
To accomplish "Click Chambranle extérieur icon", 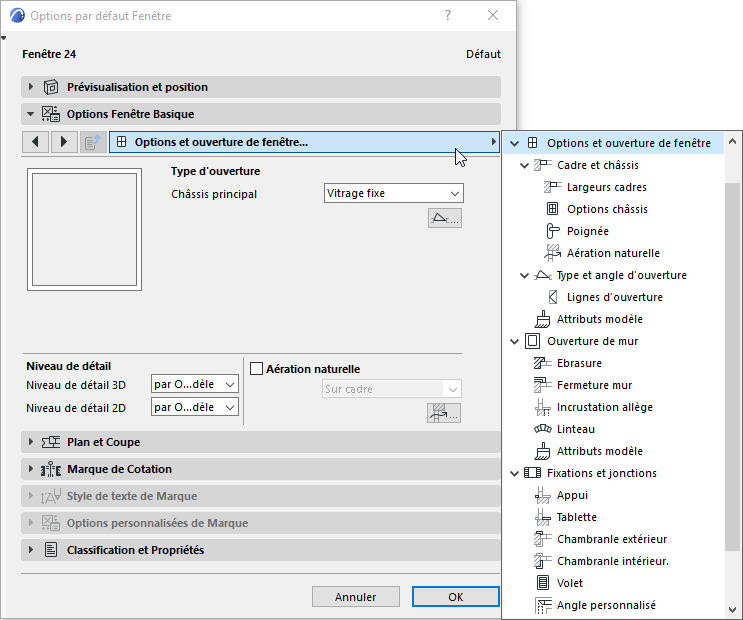I will [543, 539].
